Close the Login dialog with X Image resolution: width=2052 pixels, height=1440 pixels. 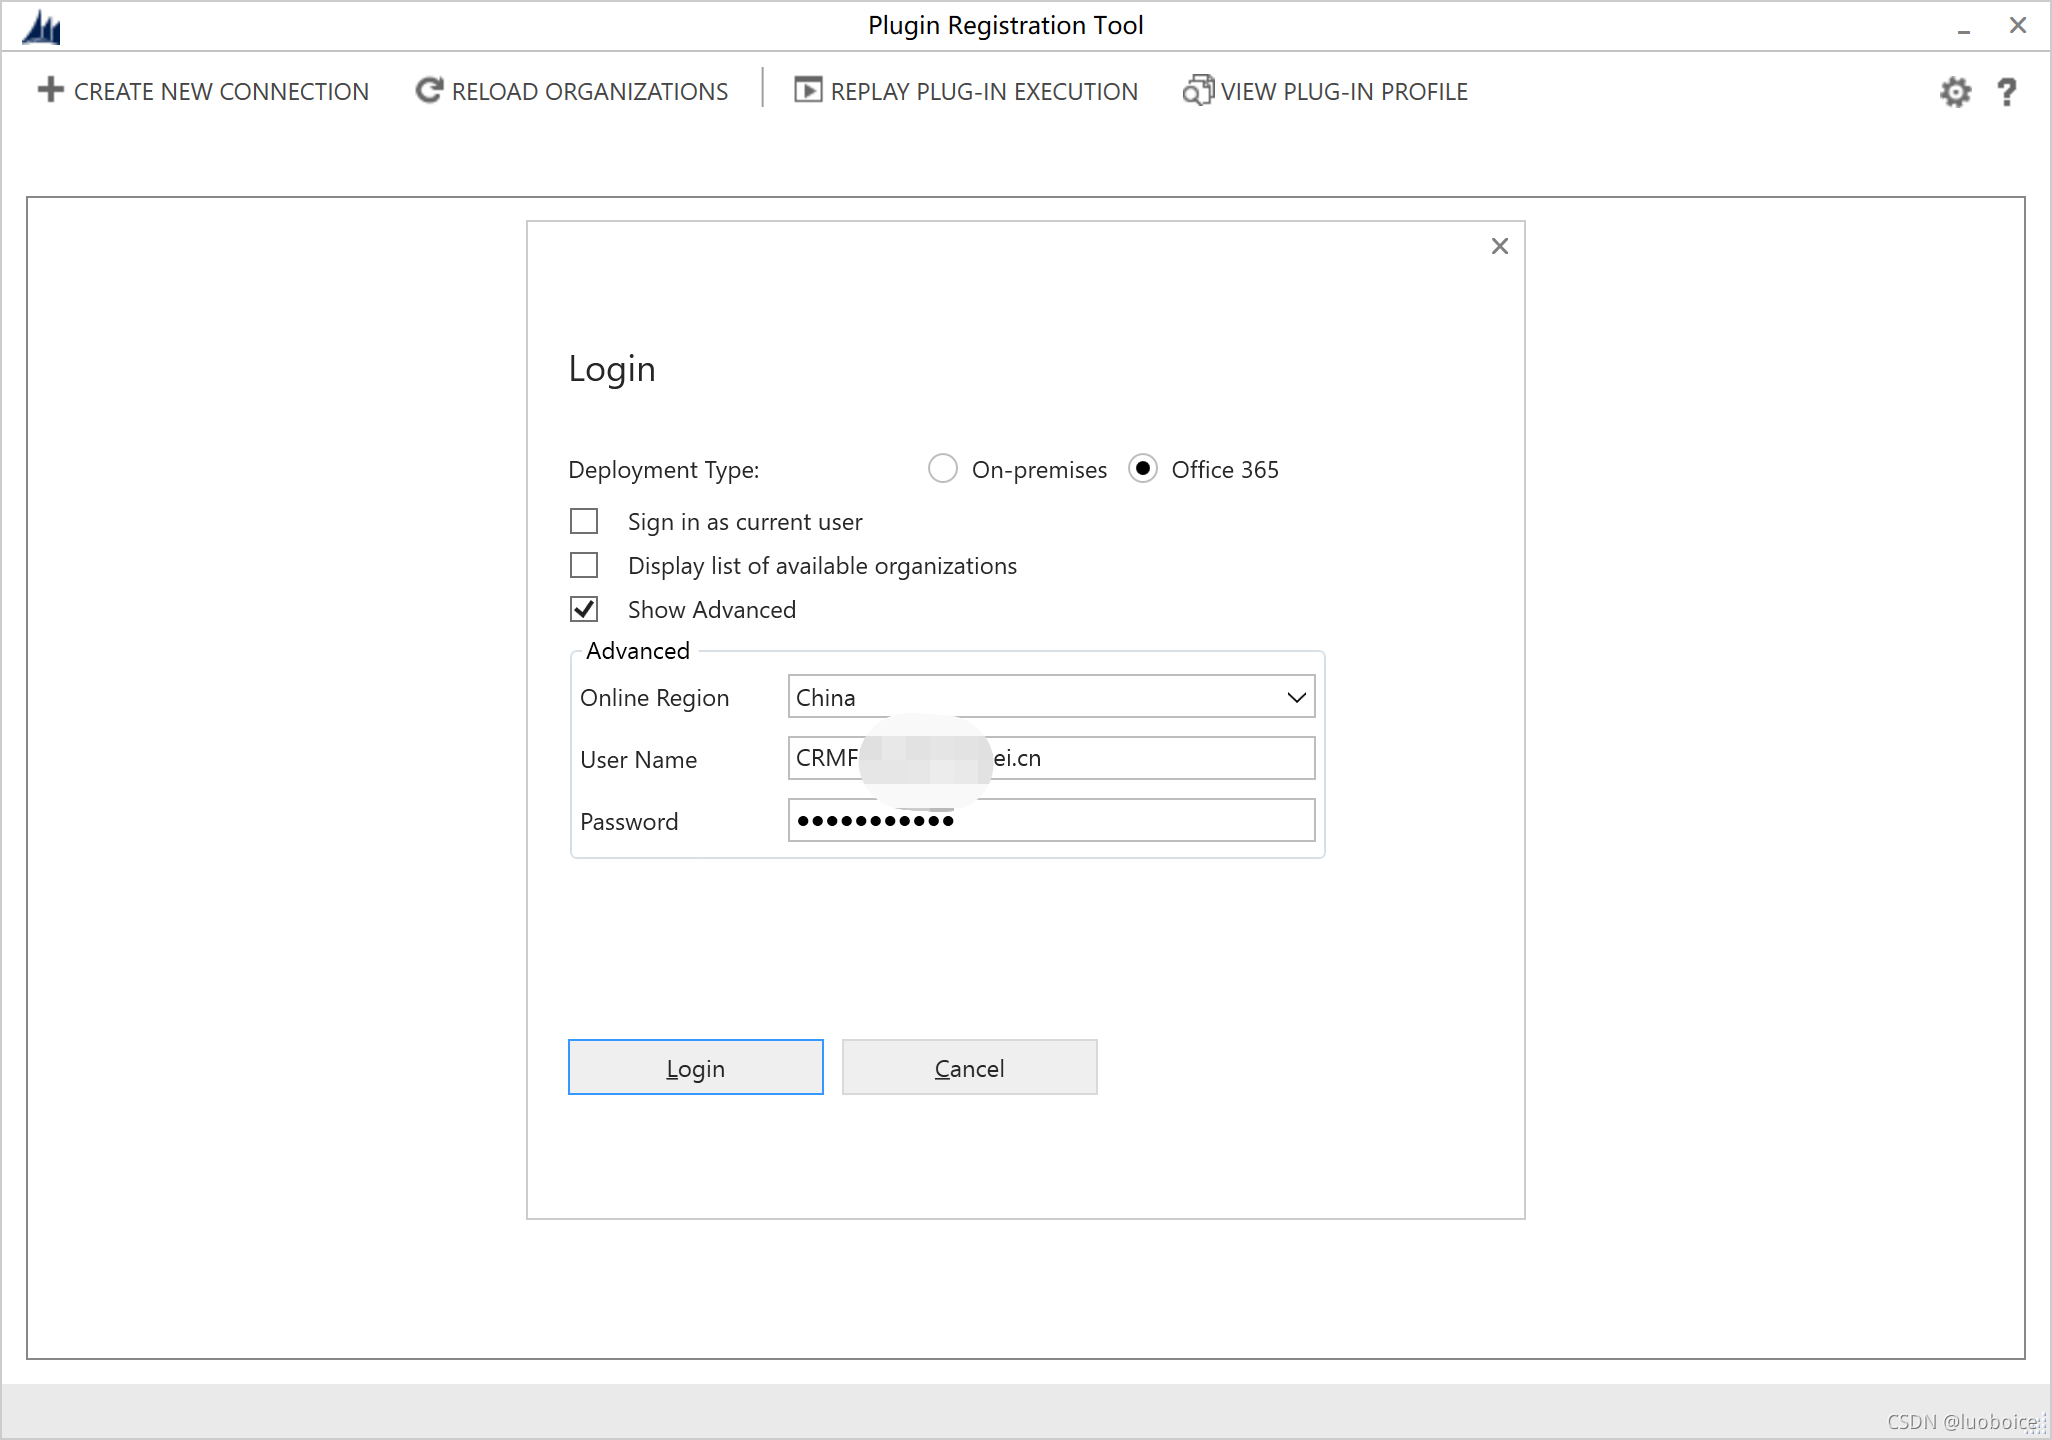pyautogui.click(x=1499, y=246)
